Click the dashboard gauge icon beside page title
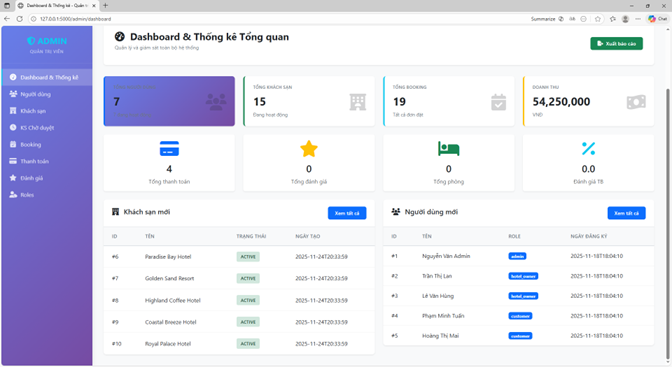 coord(120,37)
